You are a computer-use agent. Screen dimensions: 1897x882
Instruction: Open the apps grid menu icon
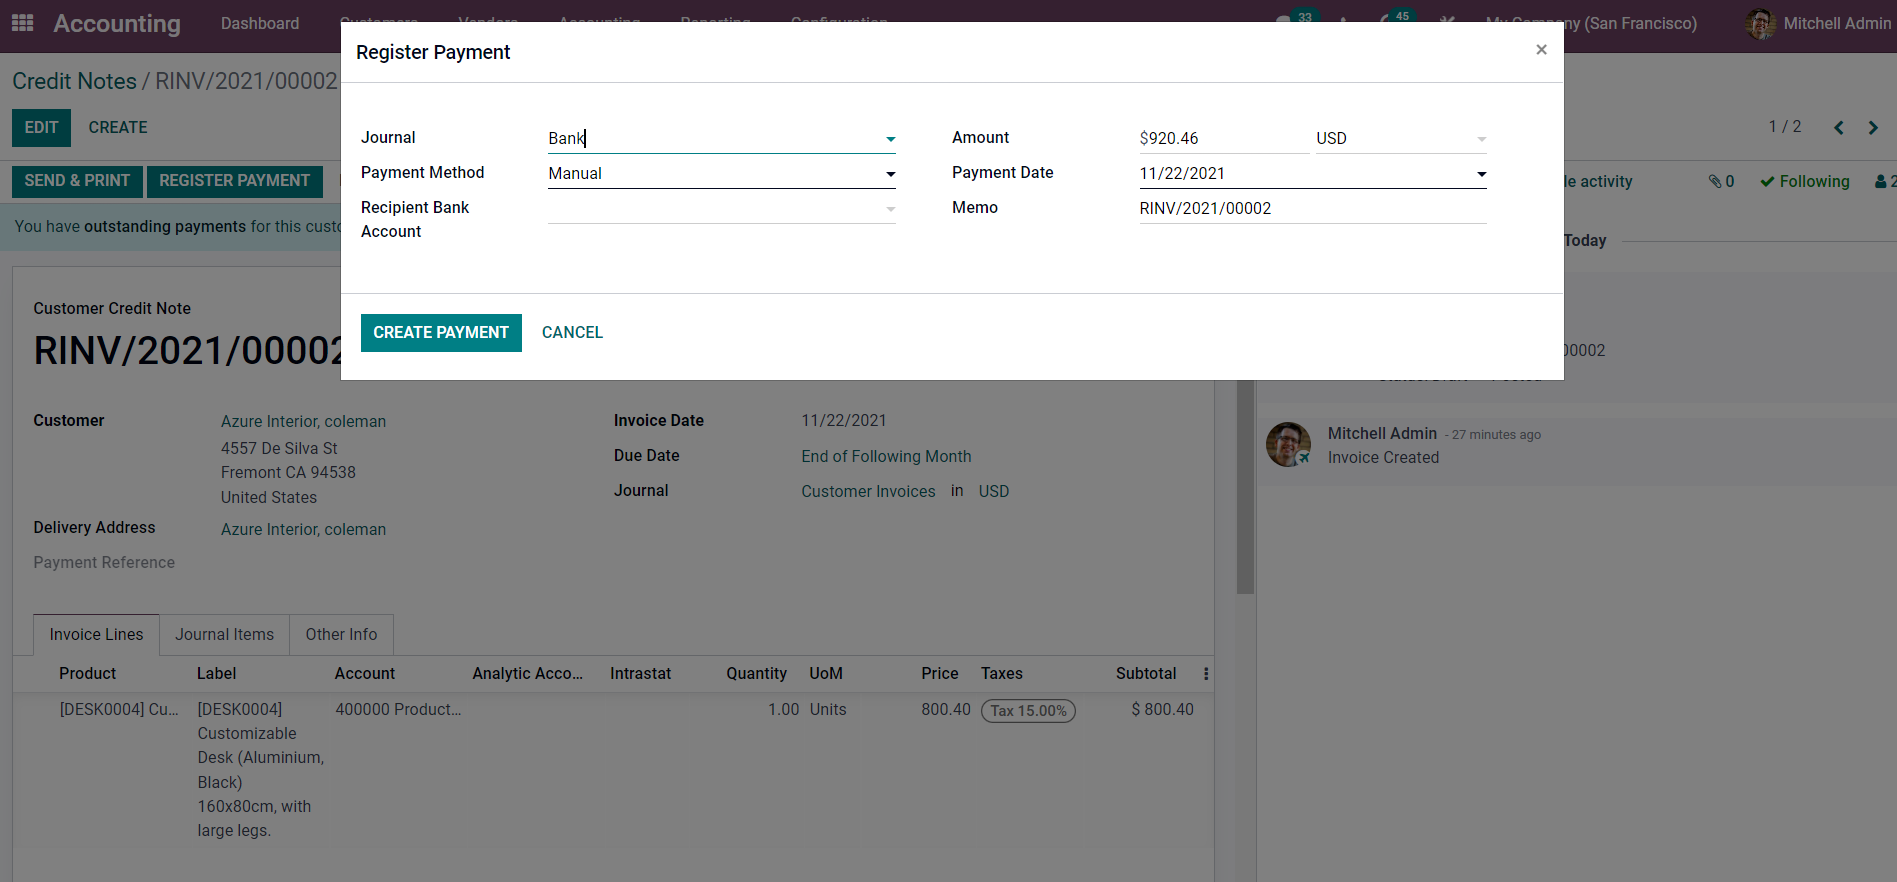(22, 22)
